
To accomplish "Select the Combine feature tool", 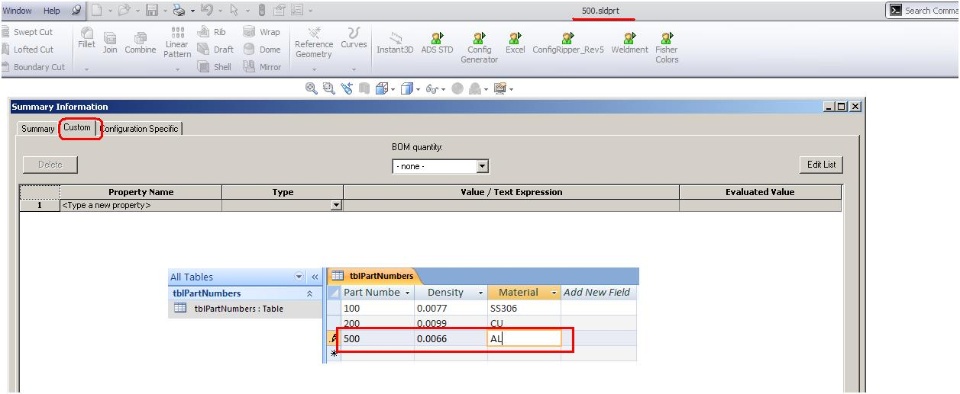I will [140, 43].
